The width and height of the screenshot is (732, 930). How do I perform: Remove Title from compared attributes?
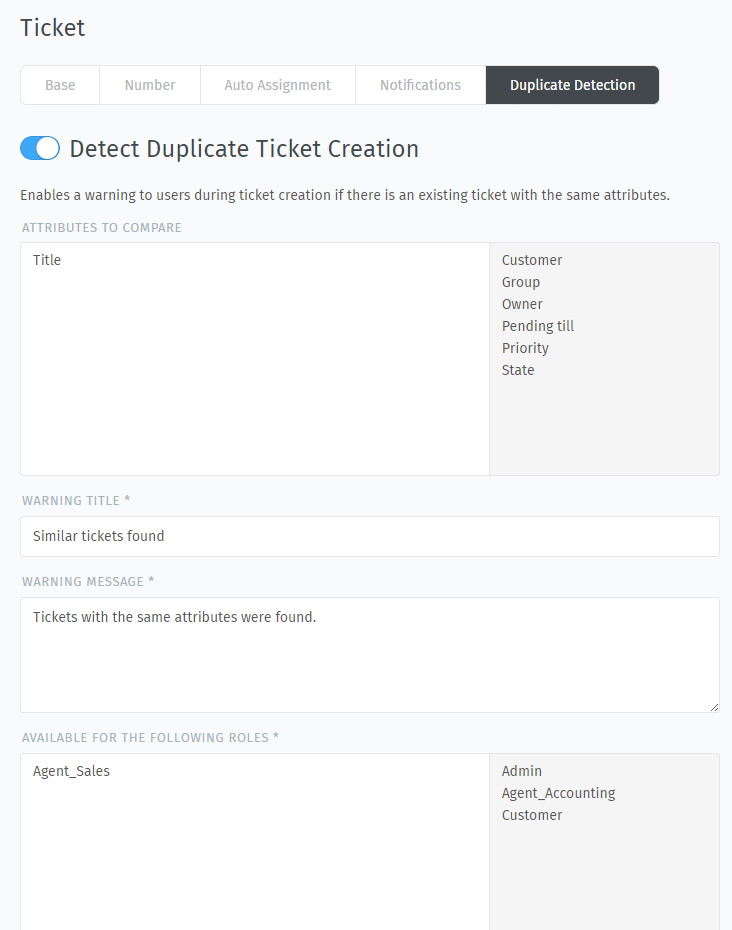(x=46, y=260)
